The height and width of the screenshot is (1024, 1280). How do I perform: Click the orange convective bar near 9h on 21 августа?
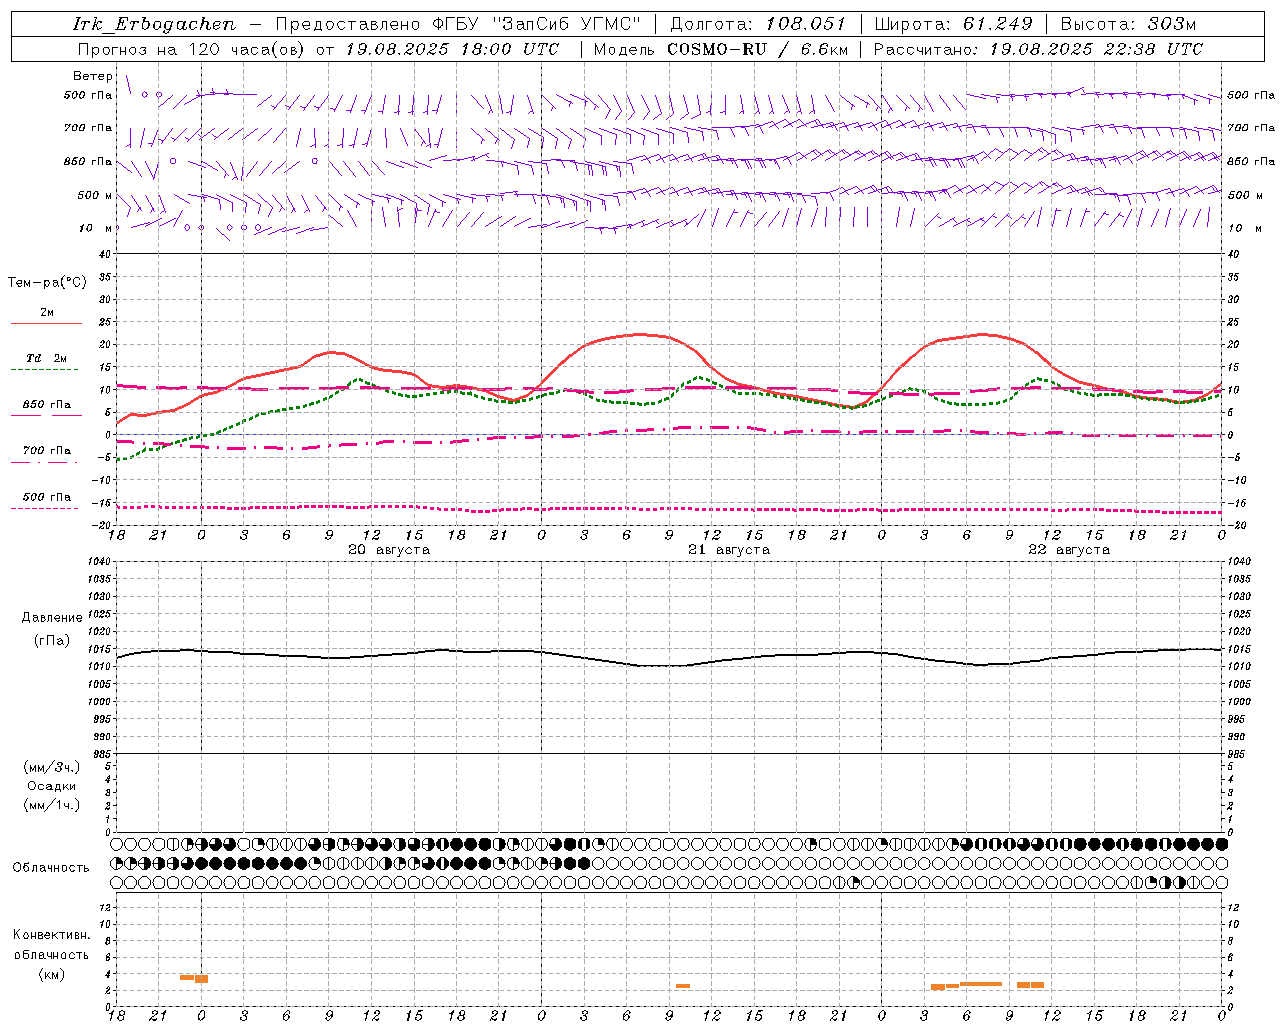[x=683, y=986]
